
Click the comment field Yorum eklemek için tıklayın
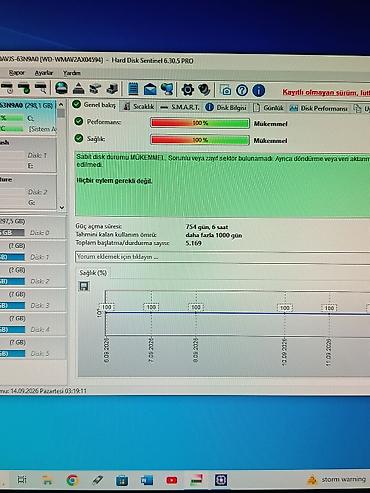[x=223, y=257]
